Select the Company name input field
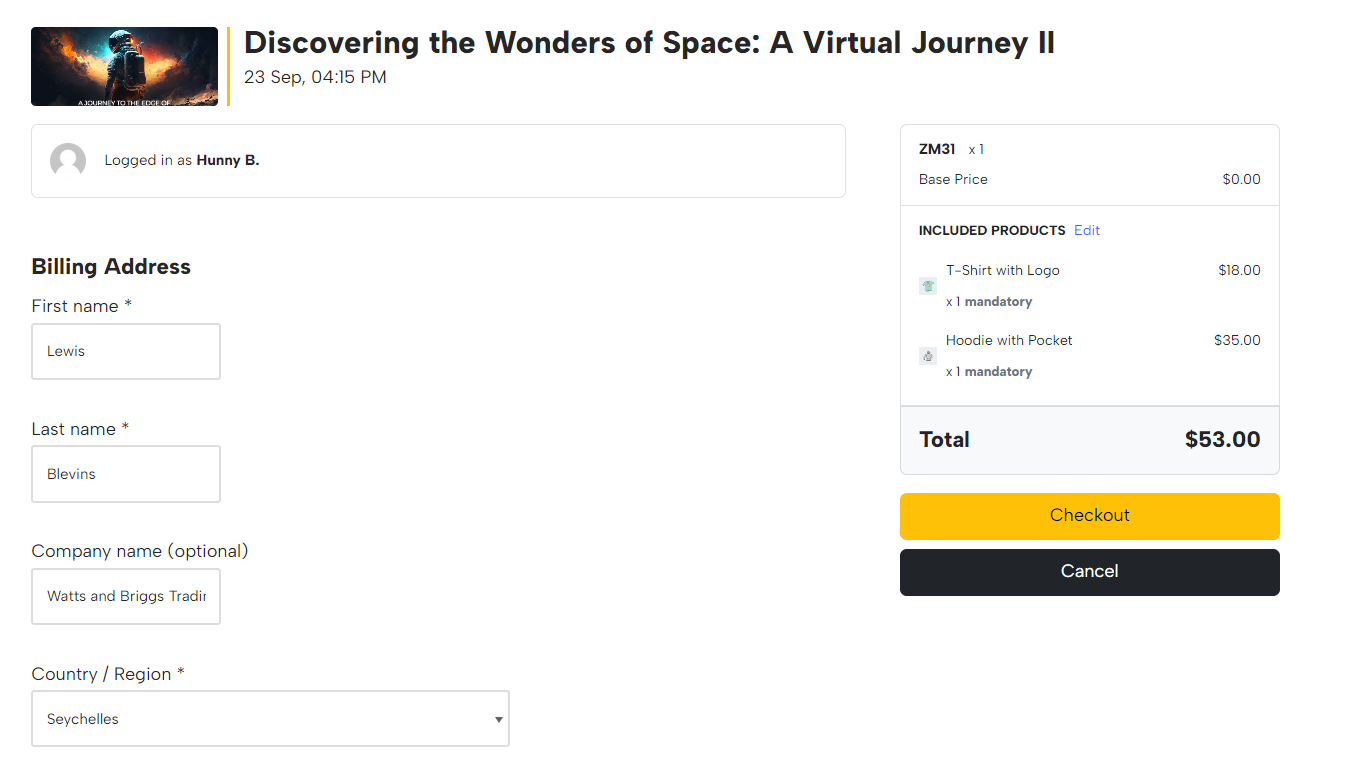 tap(126, 596)
